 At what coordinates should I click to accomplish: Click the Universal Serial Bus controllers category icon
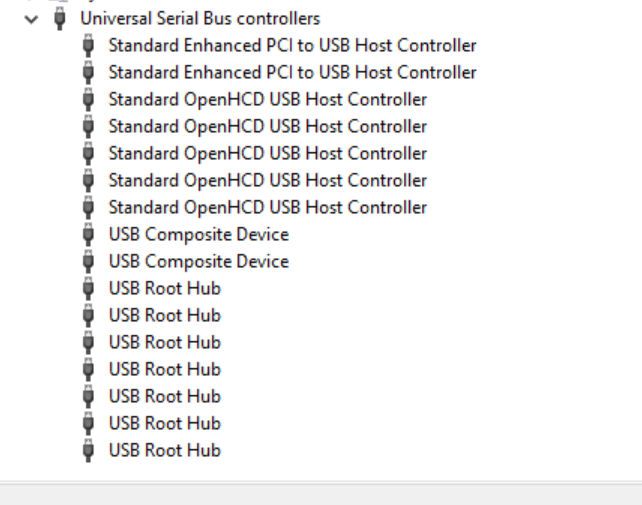click(x=62, y=18)
